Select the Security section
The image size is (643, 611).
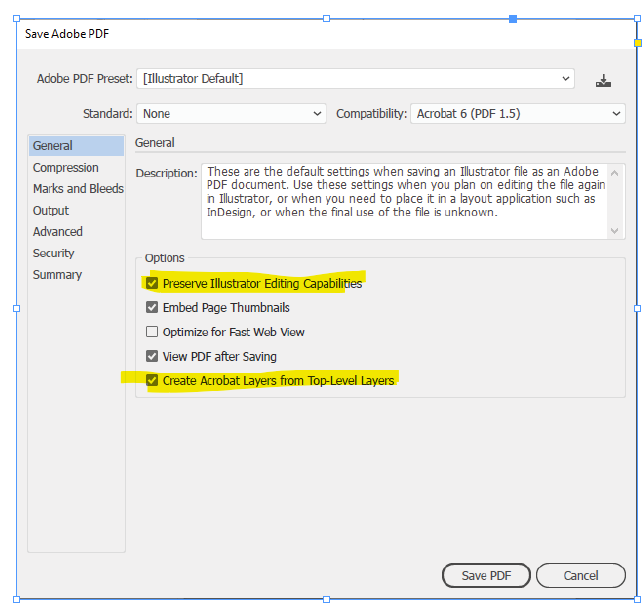(x=54, y=253)
